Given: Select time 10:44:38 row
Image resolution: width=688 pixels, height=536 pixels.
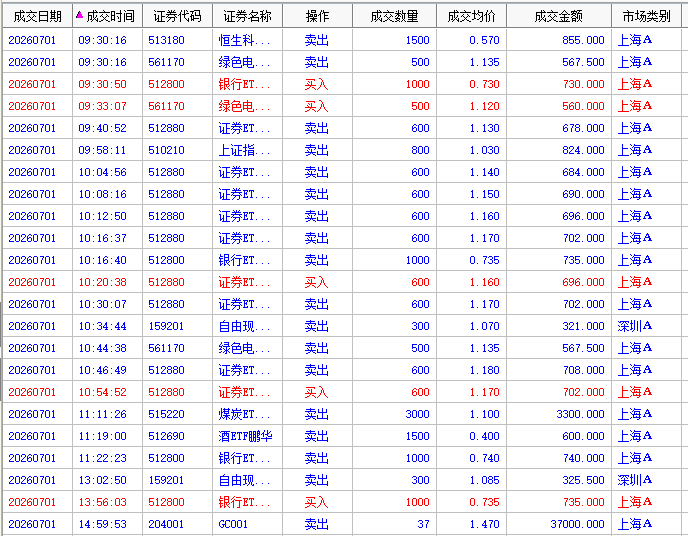Looking at the screenshot, I should point(102,348).
